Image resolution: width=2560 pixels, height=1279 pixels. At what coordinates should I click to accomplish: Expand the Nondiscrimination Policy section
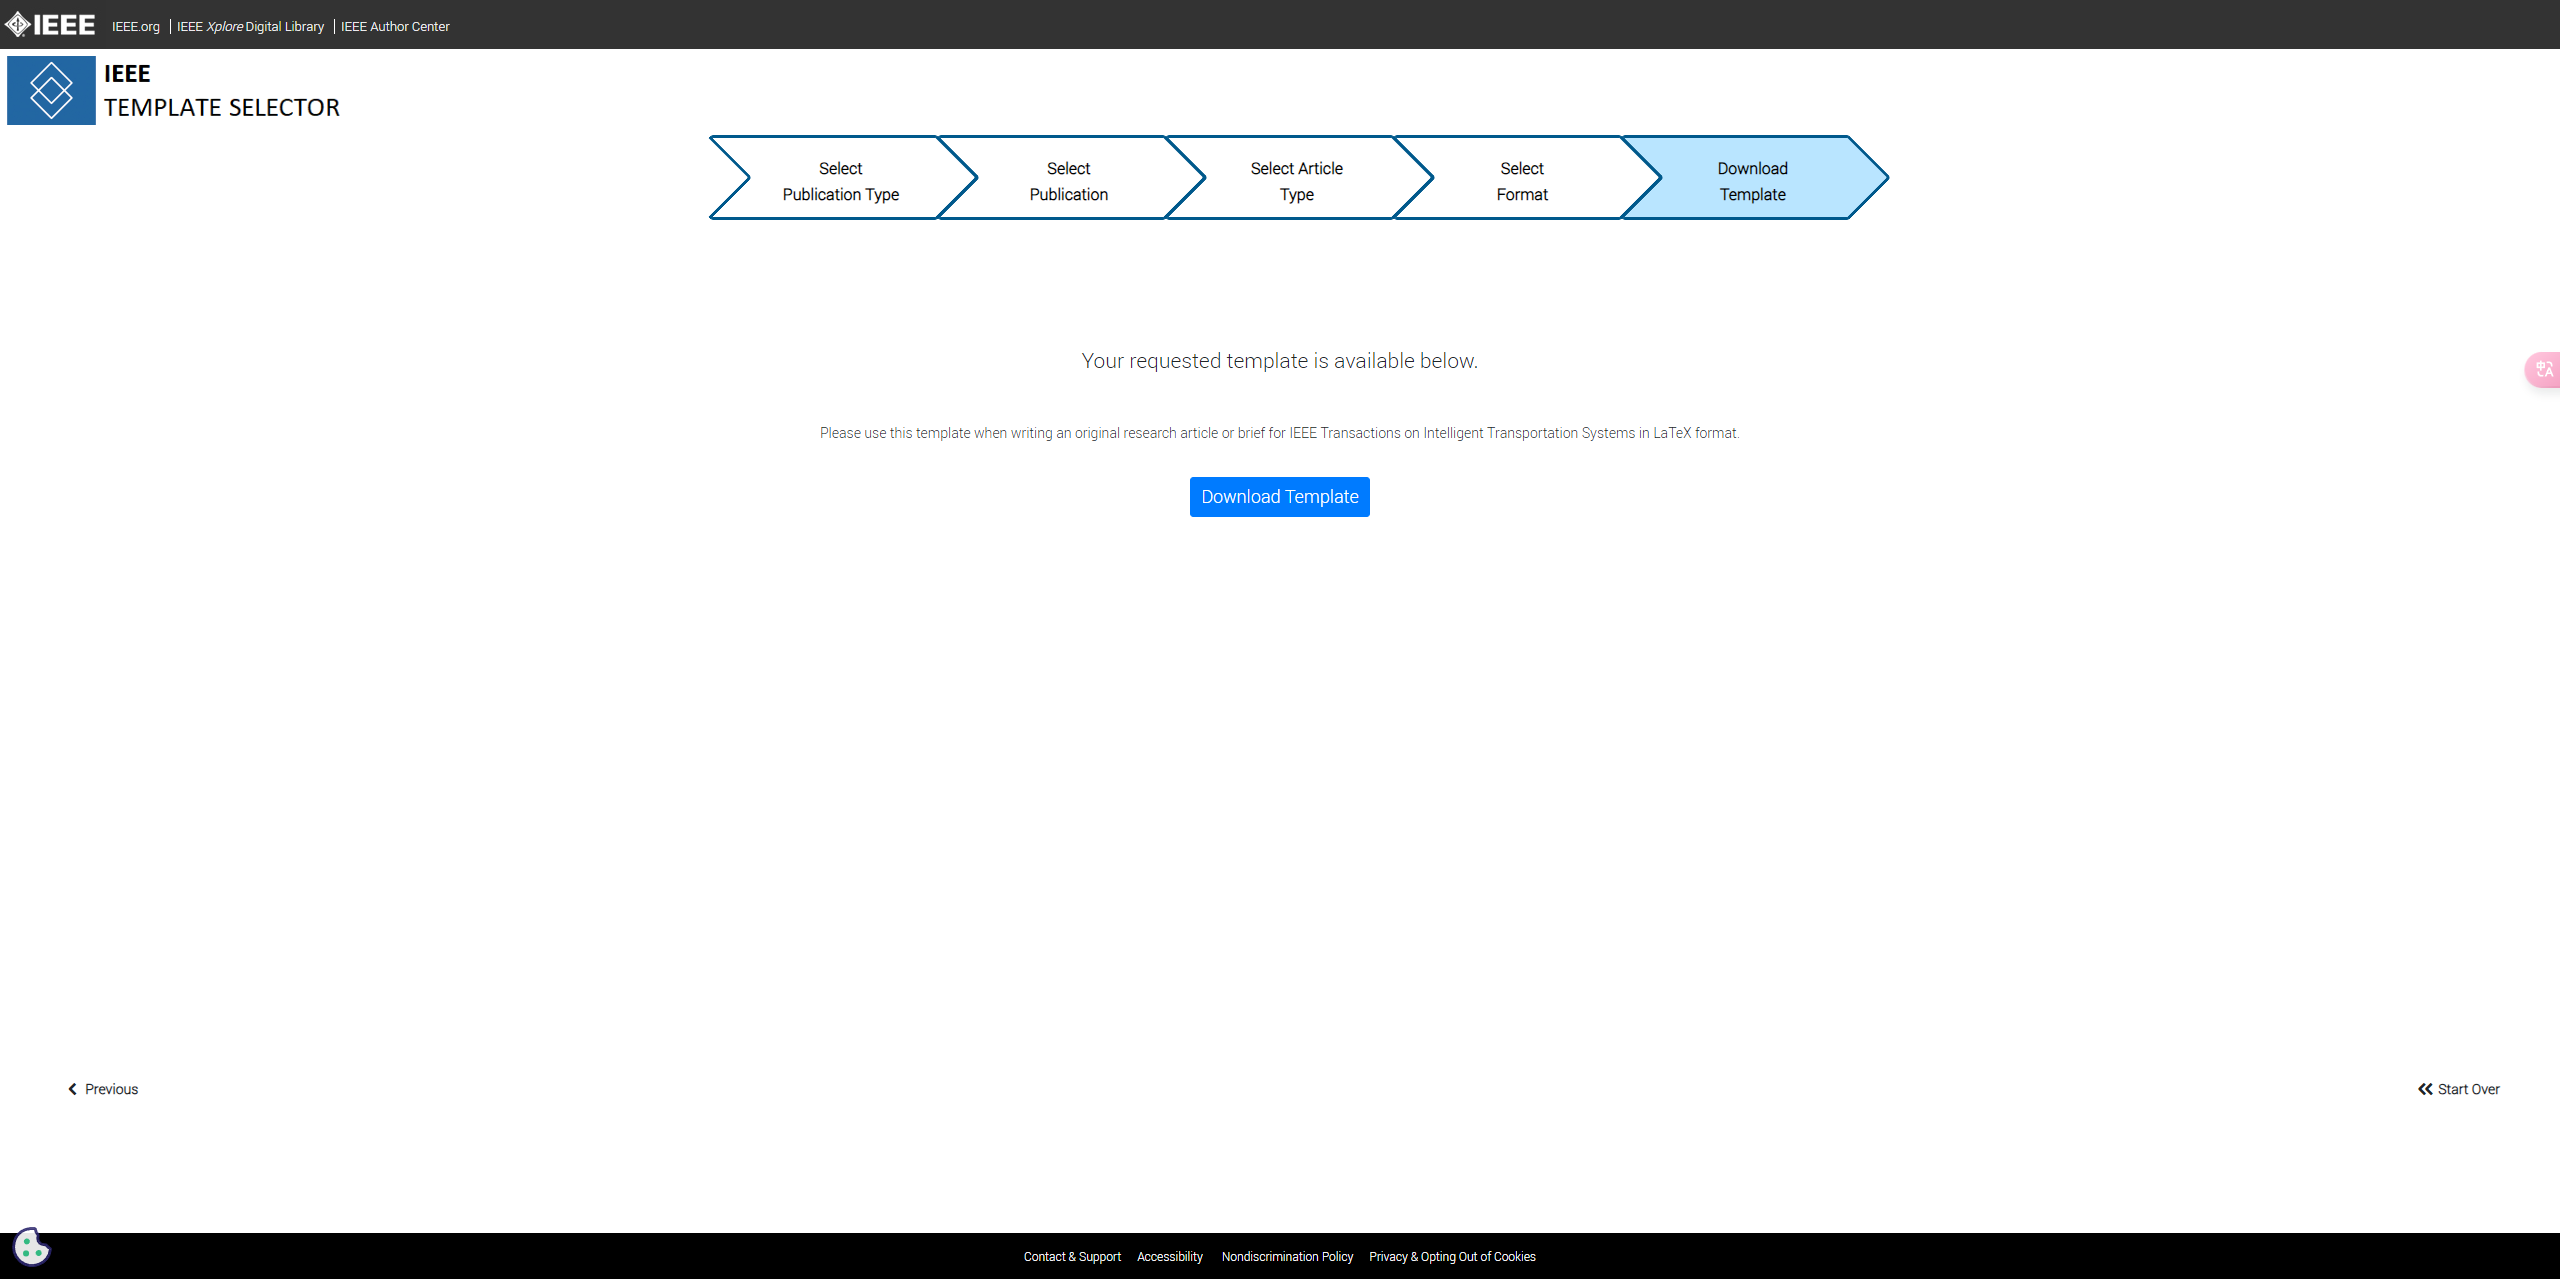click(1288, 1256)
